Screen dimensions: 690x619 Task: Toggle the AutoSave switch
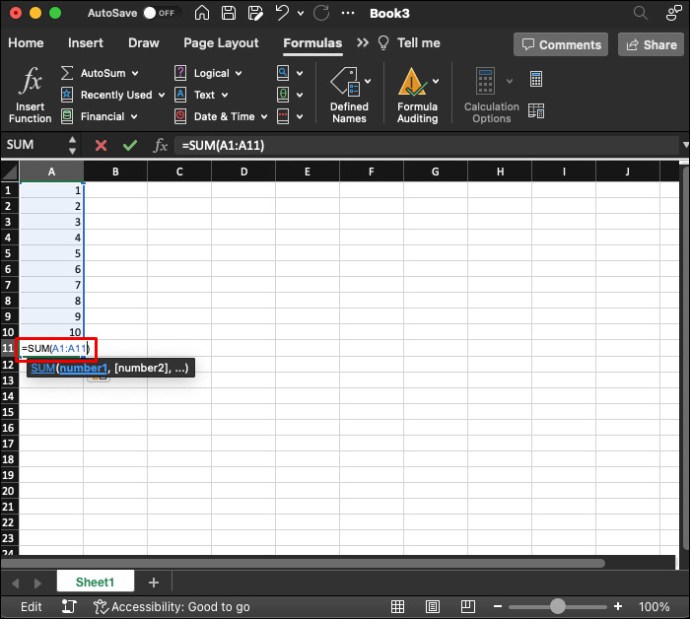pyautogui.click(x=159, y=13)
